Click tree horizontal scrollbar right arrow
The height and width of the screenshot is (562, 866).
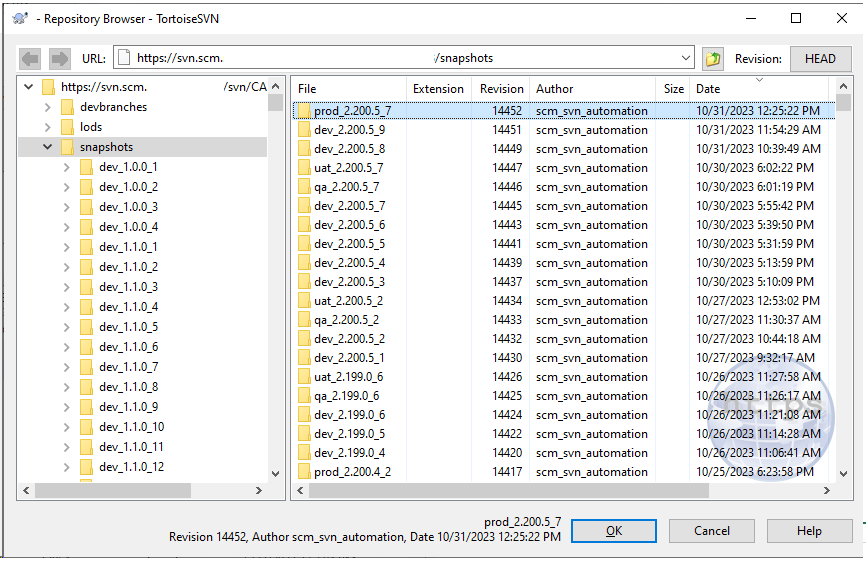(x=259, y=490)
